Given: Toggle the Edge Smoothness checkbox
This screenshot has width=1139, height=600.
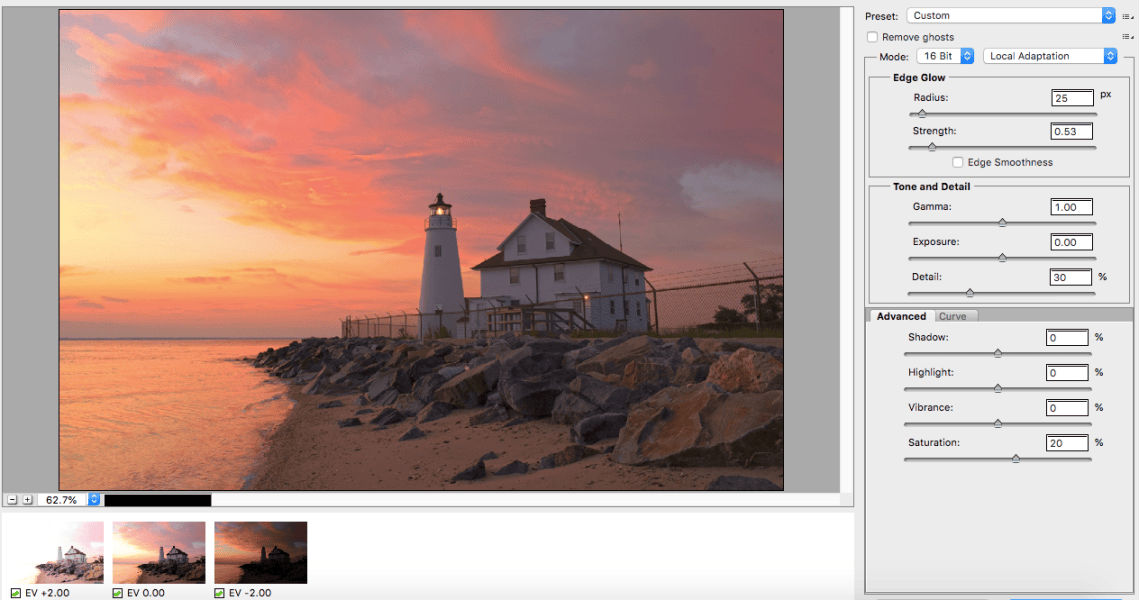Looking at the screenshot, I should pyautogui.click(x=957, y=163).
